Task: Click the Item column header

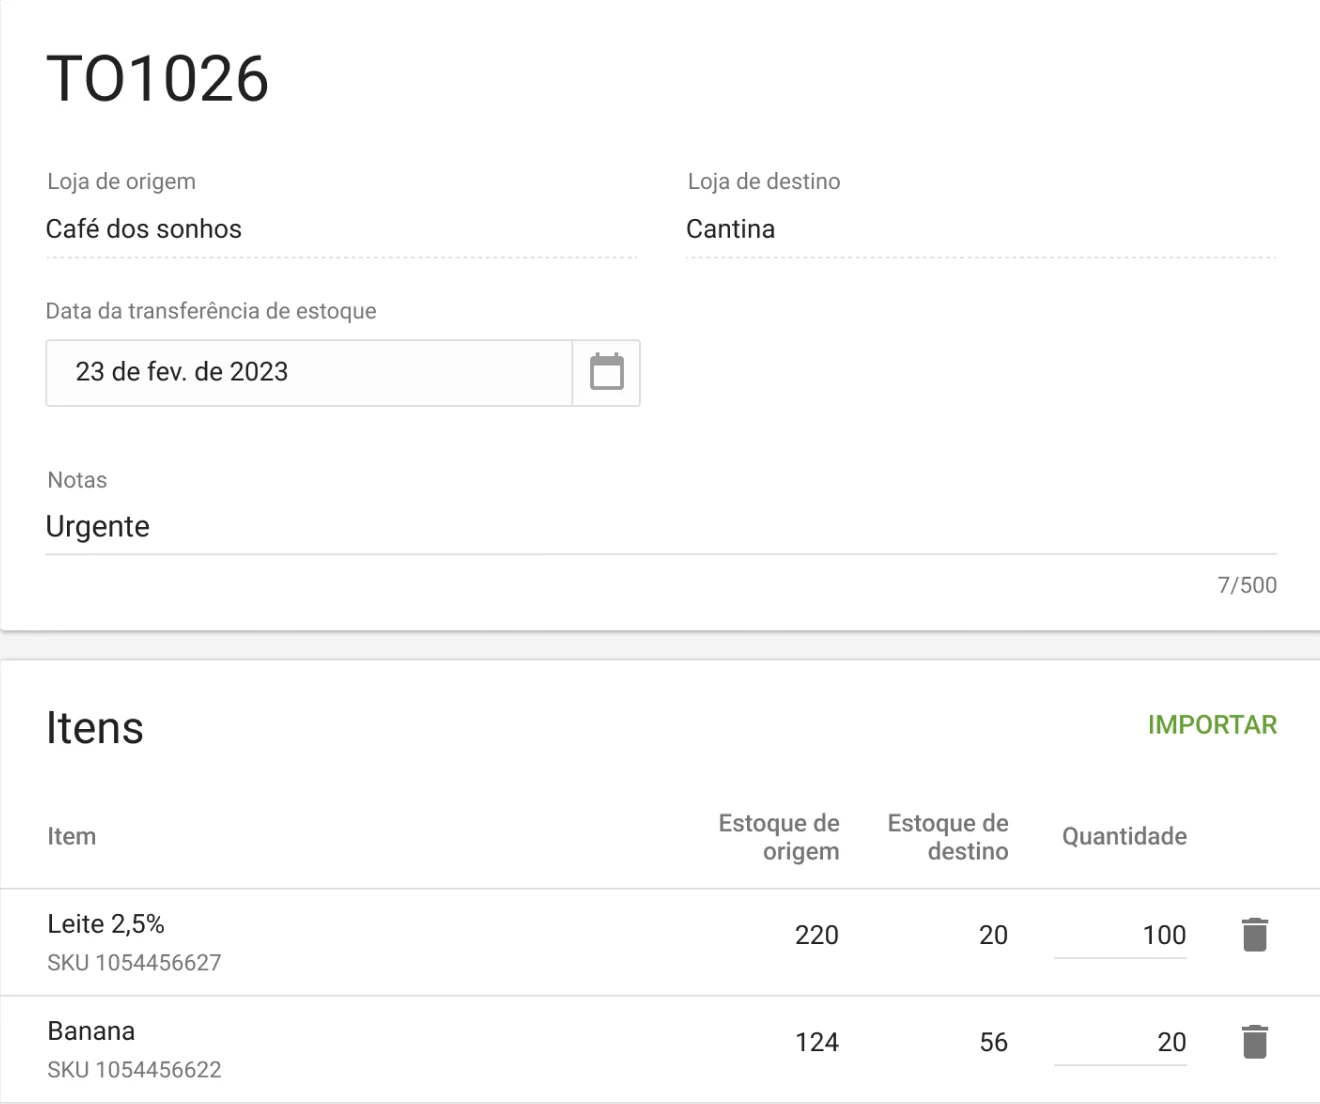Action: tap(72, 836)
